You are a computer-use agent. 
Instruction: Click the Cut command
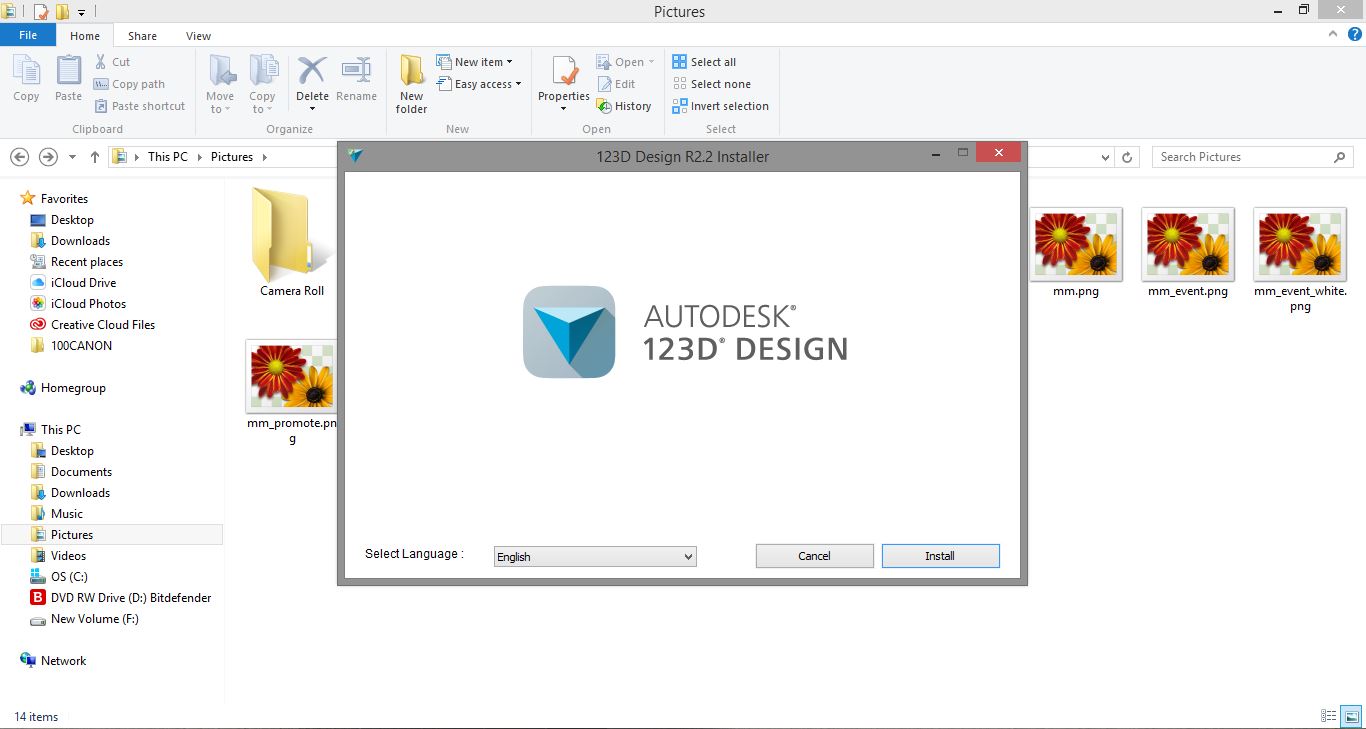112,62
